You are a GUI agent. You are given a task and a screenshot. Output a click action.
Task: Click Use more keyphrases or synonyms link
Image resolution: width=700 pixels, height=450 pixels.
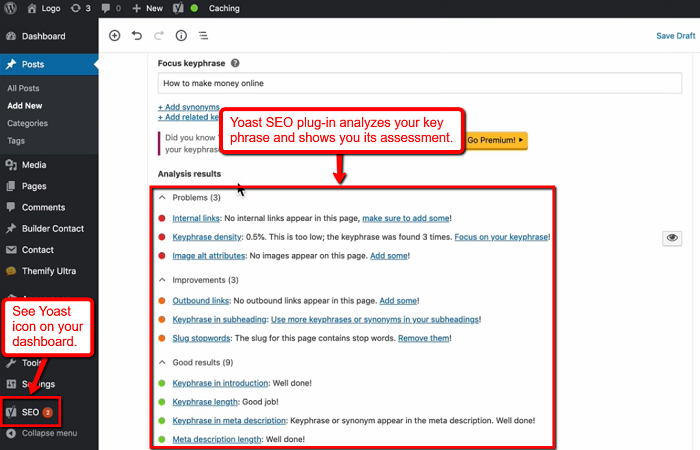coord(375,319)
